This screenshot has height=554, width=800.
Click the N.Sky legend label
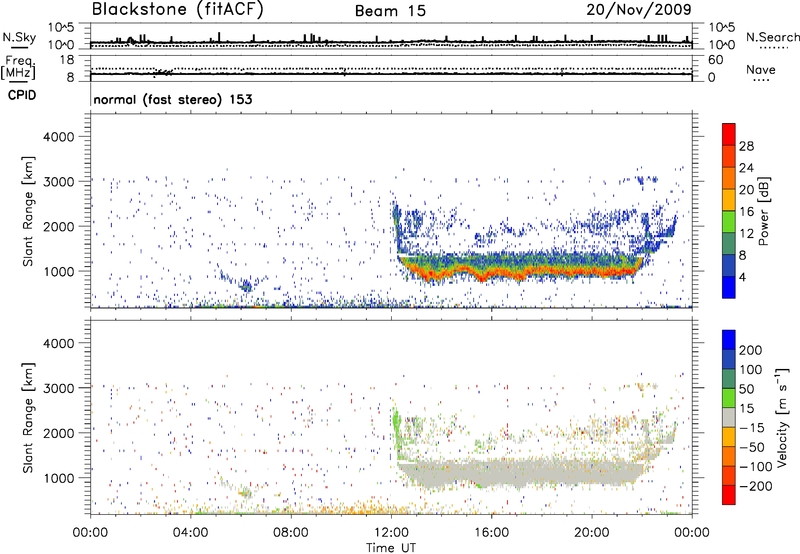click(x=19, y=37)
